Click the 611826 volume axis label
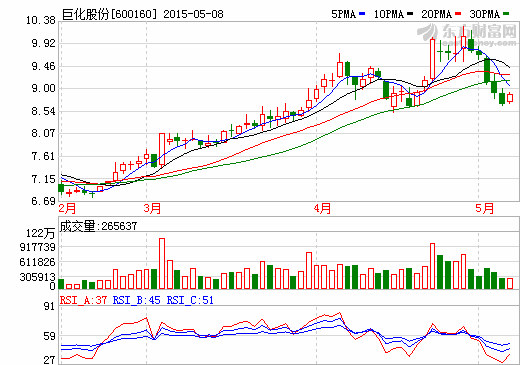Viewport: 520px width, 365px height. click(x=38, y=262)
